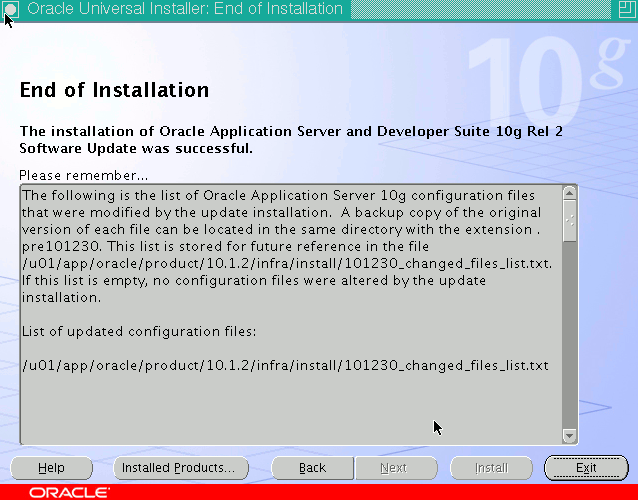Viewport: 638px width, 500px height.
Task: Click the Help button
Action: (x=52, y=468)
